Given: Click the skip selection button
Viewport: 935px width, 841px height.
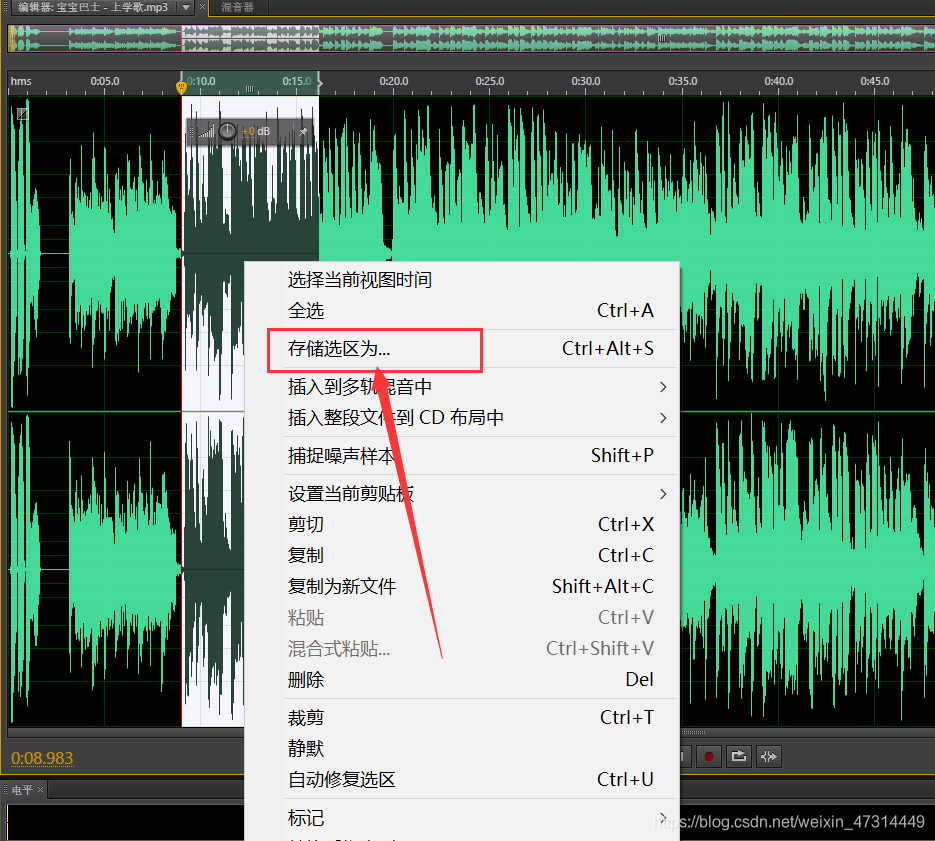Looking at the screenshot, I should click(x=769, y=757).
